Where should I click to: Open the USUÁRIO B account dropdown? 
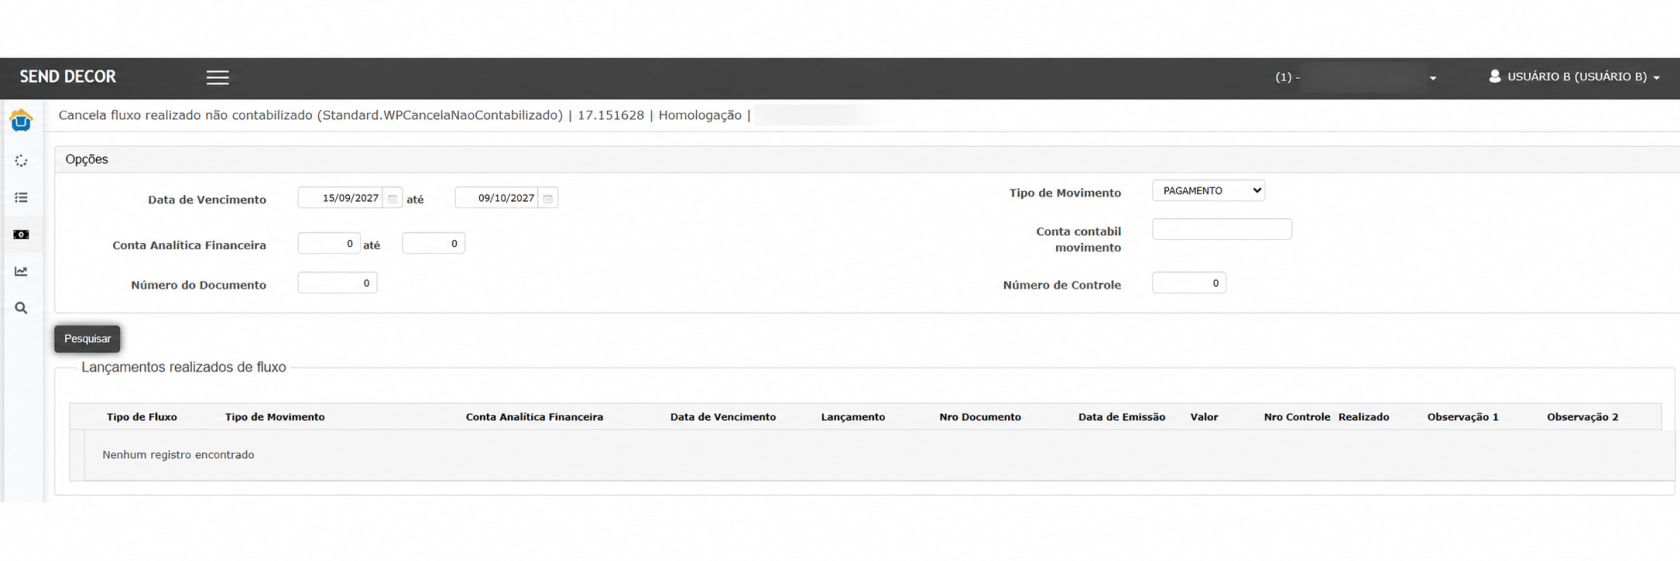(x=1575, y=76)
